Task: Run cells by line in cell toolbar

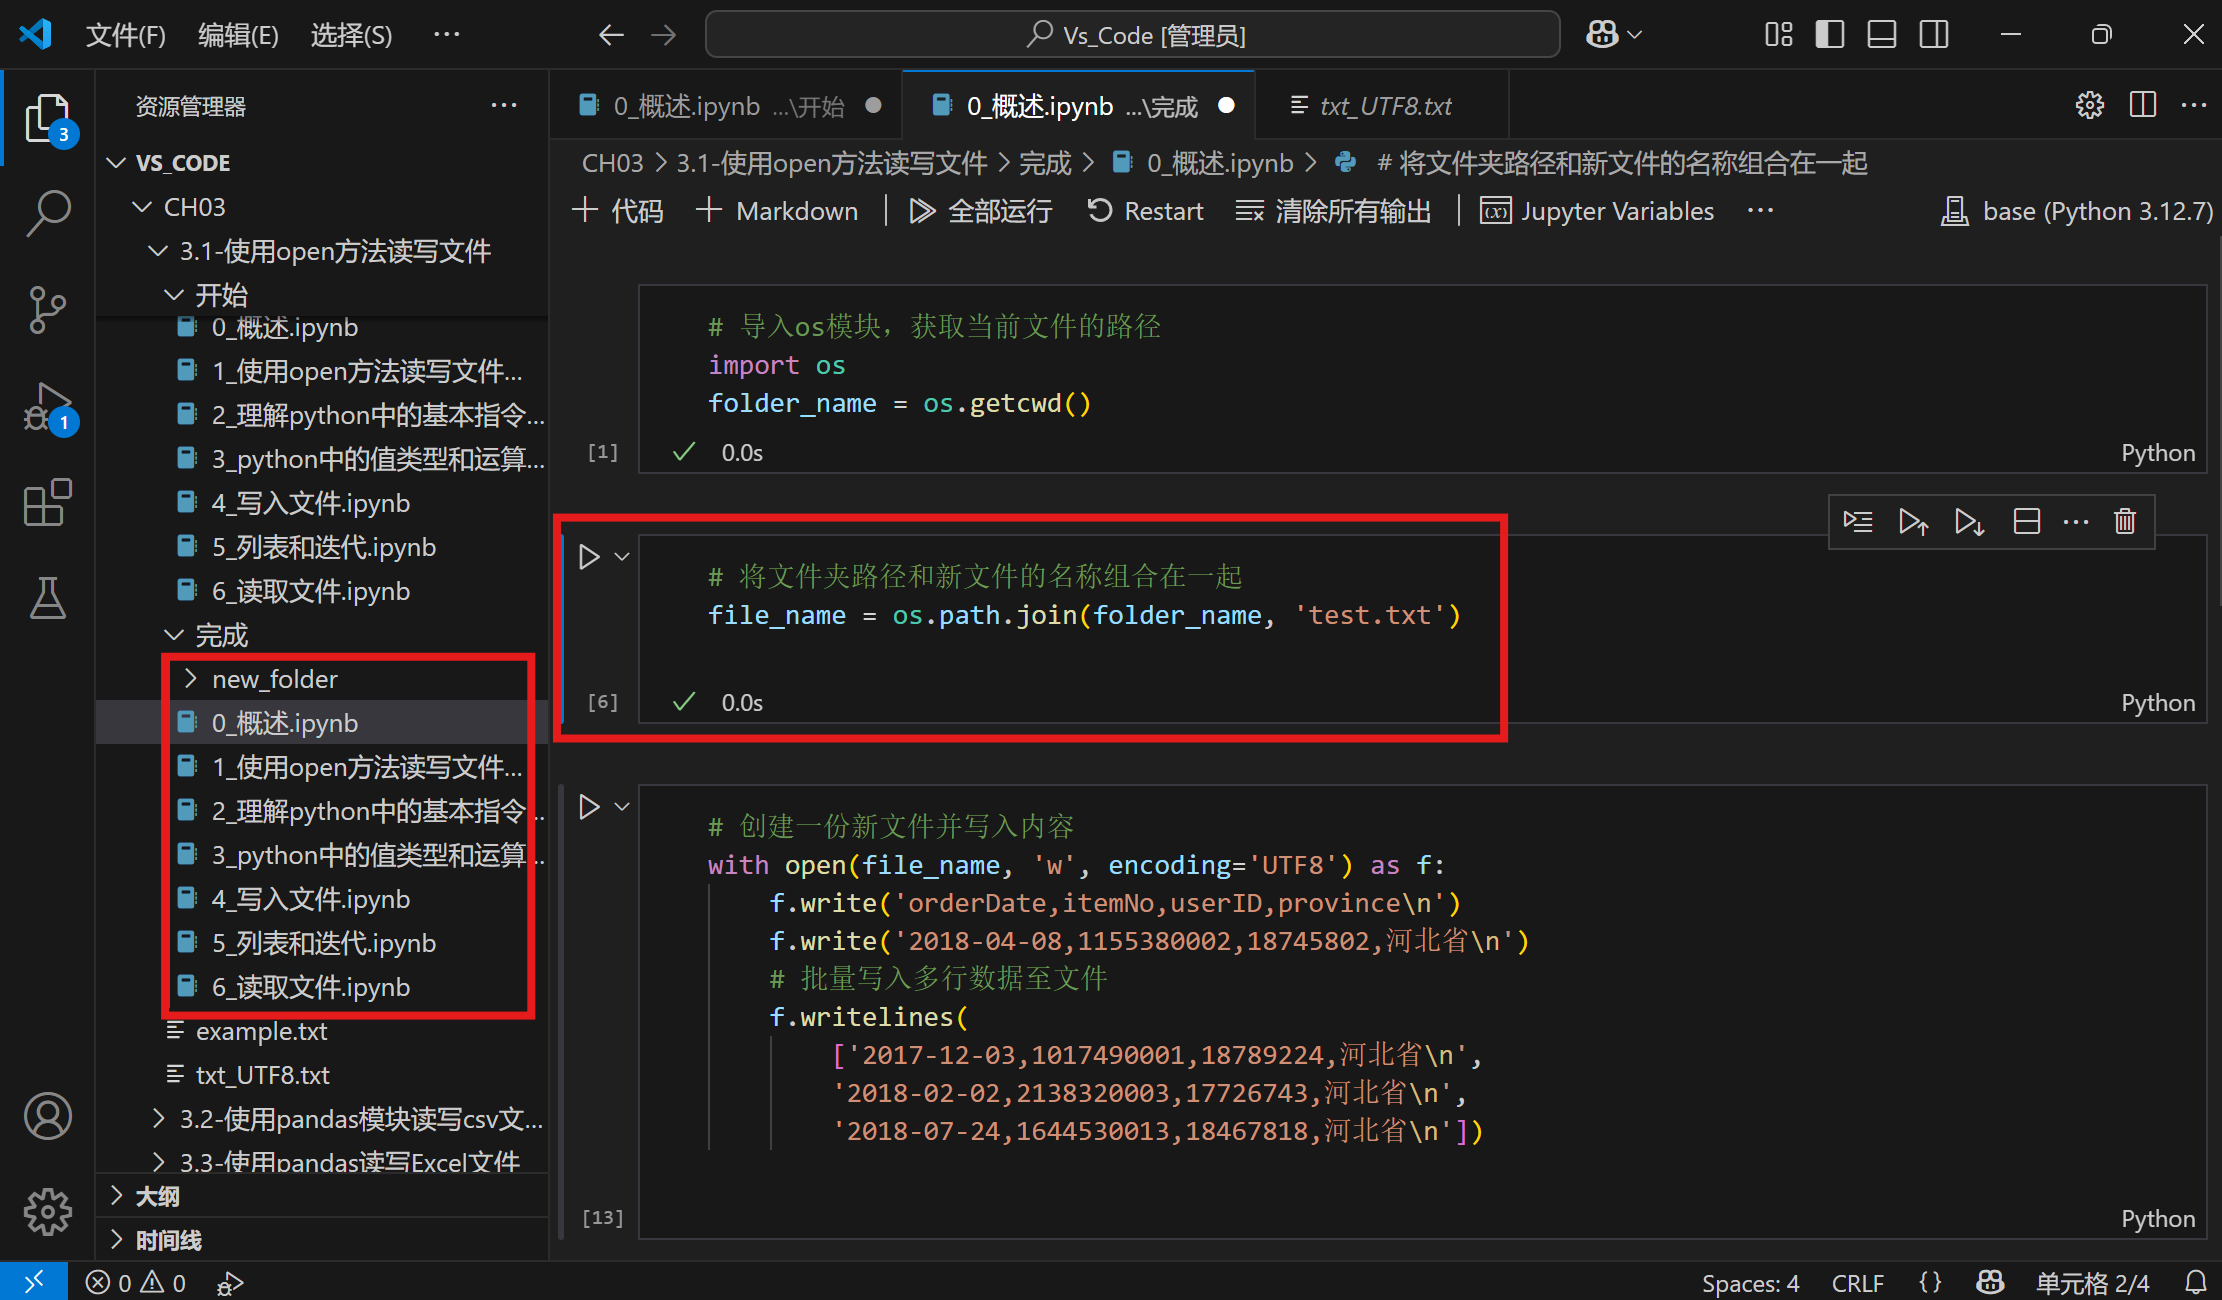Action: (x=1858, y=522)
